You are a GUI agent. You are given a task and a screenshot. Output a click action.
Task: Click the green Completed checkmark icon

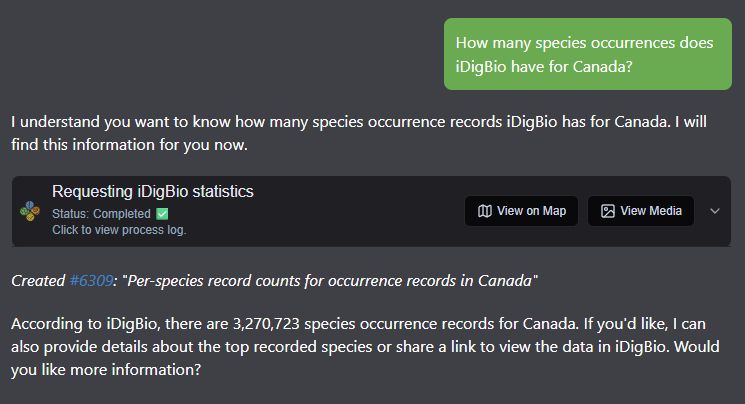click(162, 214)
